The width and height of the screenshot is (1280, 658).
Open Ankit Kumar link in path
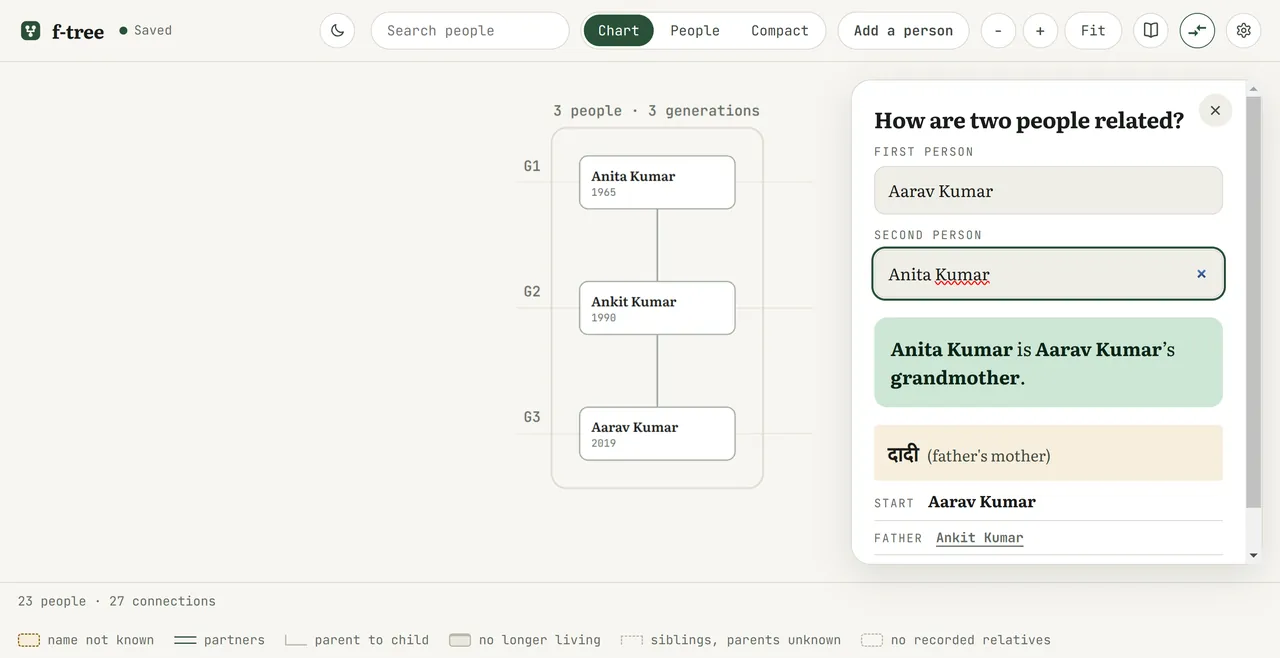980,538
